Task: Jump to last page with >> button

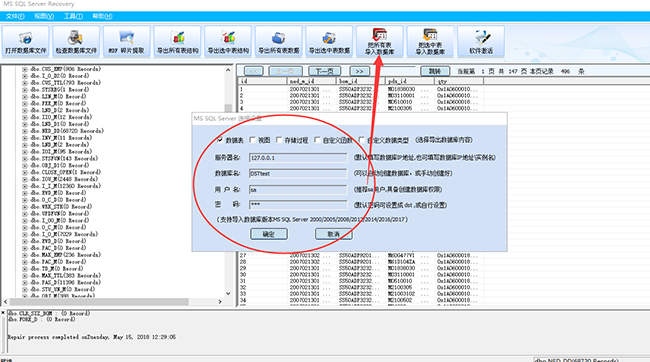Action: click(x=359, y=71)
